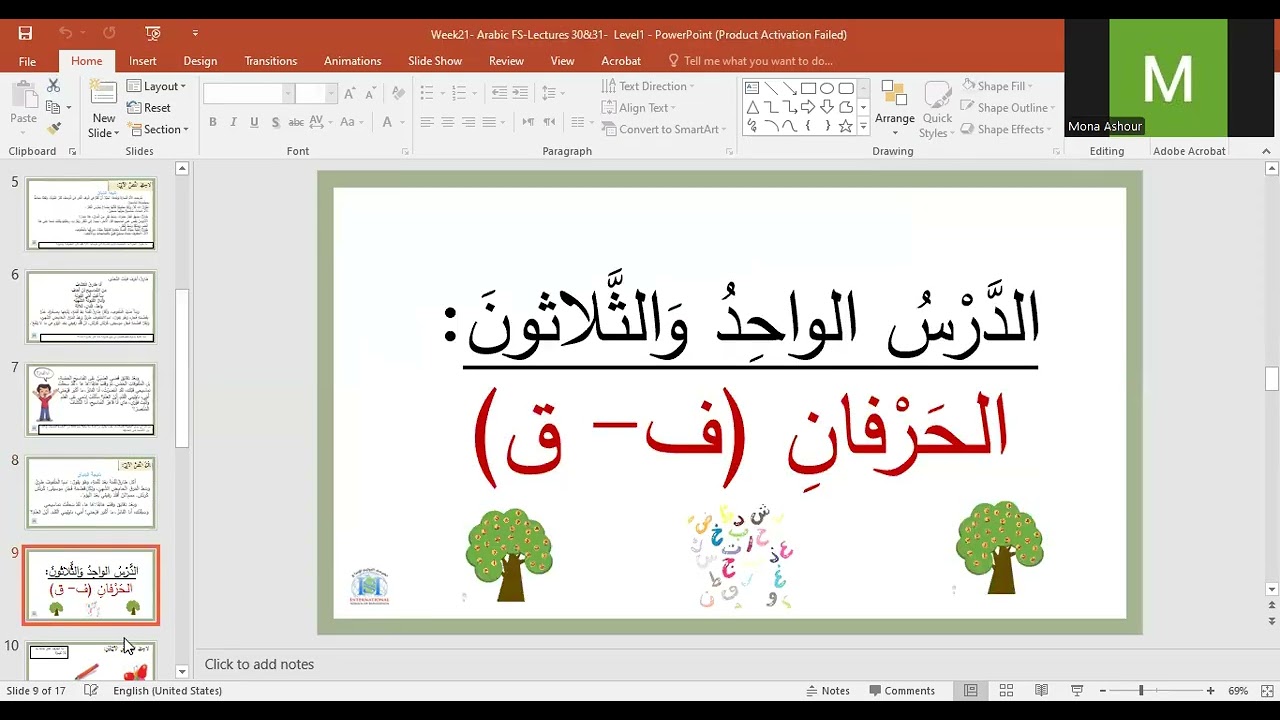Switch to the Slide Show tab
This screenshot has height=720, width=1280.
tap(435, 61)
